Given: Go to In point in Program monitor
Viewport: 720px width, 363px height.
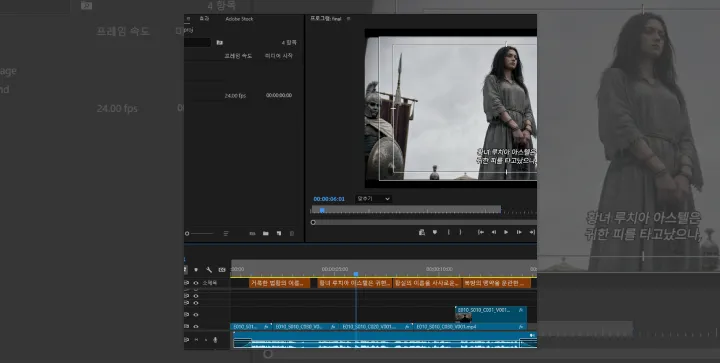Looking at the screenshot, I should (x=481, y=232).
